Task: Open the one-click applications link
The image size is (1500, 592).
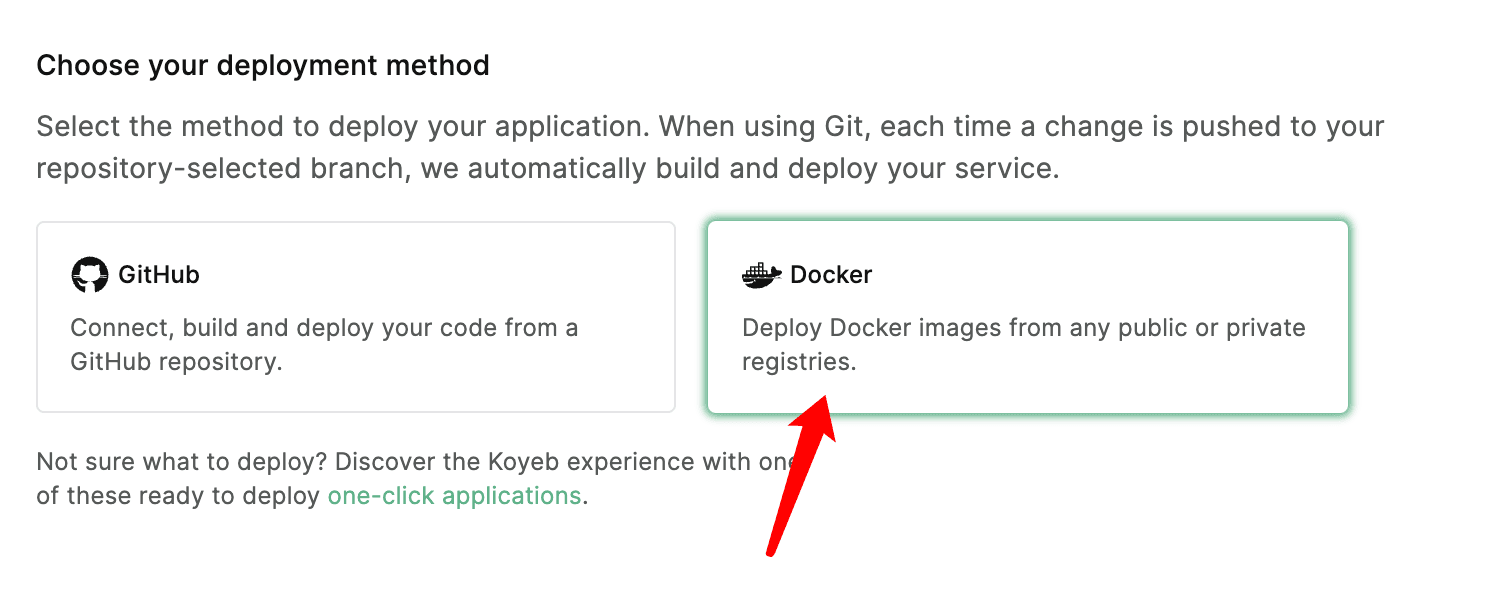Action: 454,496
